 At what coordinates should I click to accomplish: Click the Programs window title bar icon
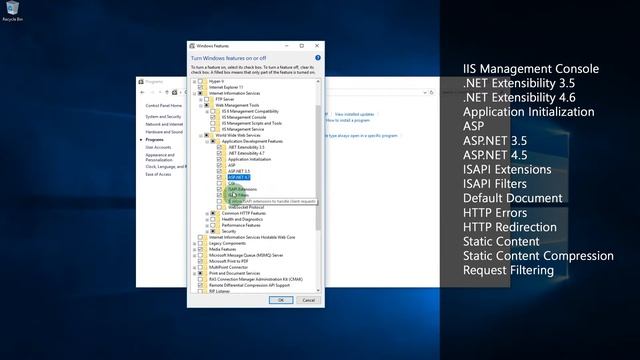pos(141,82)
